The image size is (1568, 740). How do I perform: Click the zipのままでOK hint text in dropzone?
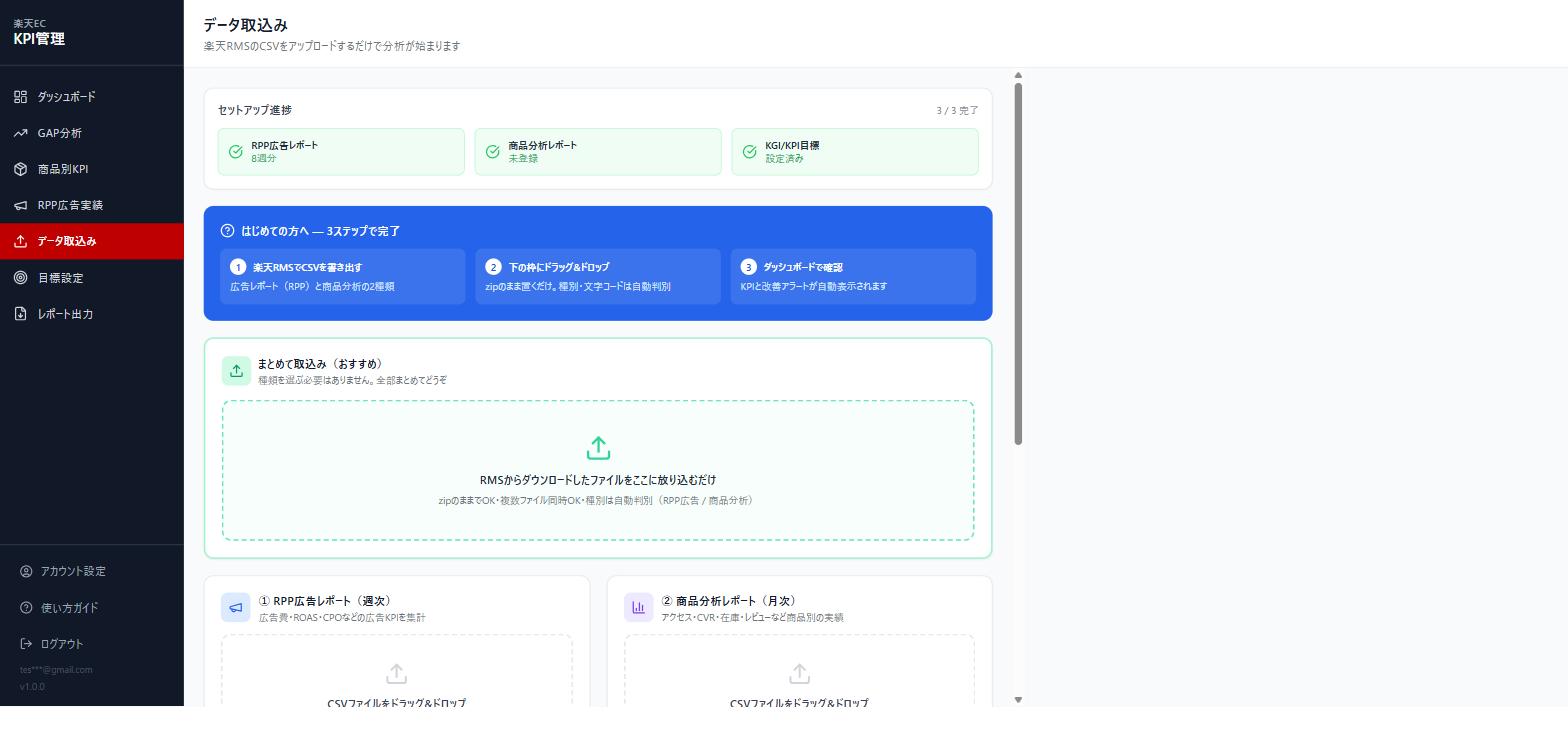point(598,500)
